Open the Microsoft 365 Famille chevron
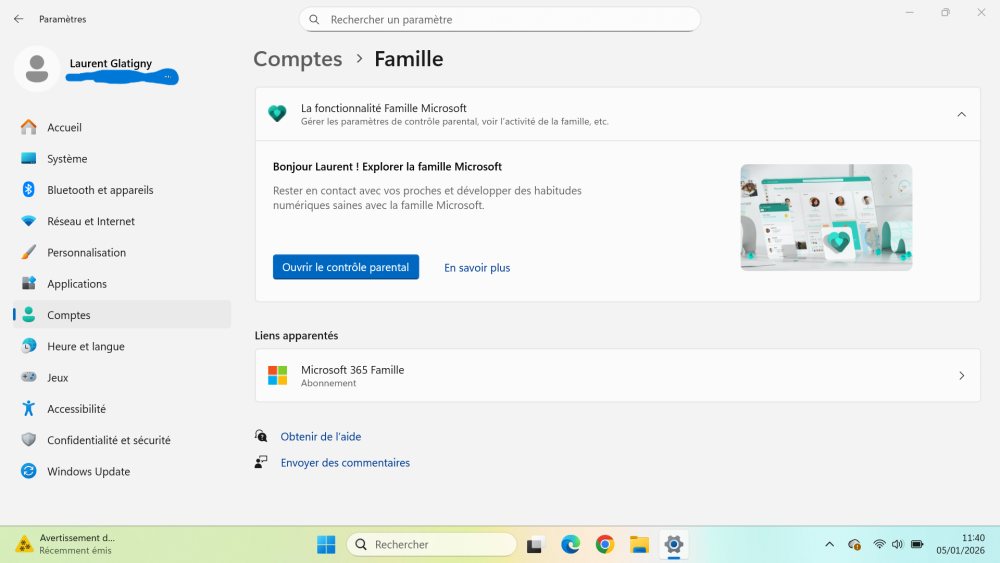Screen dimensions: 1000x563 point(961,376)
